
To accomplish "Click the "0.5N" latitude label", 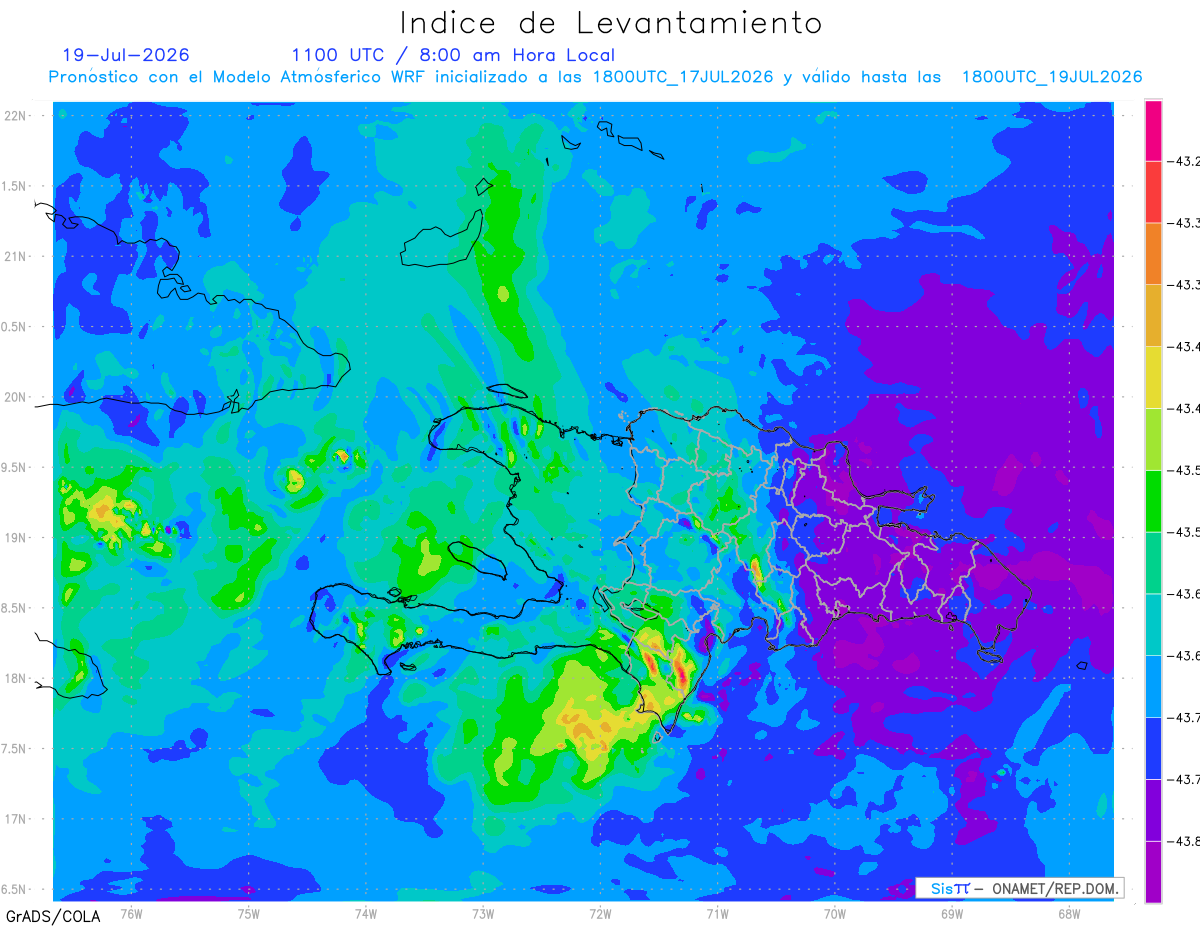I will click(x=16, y=327).
